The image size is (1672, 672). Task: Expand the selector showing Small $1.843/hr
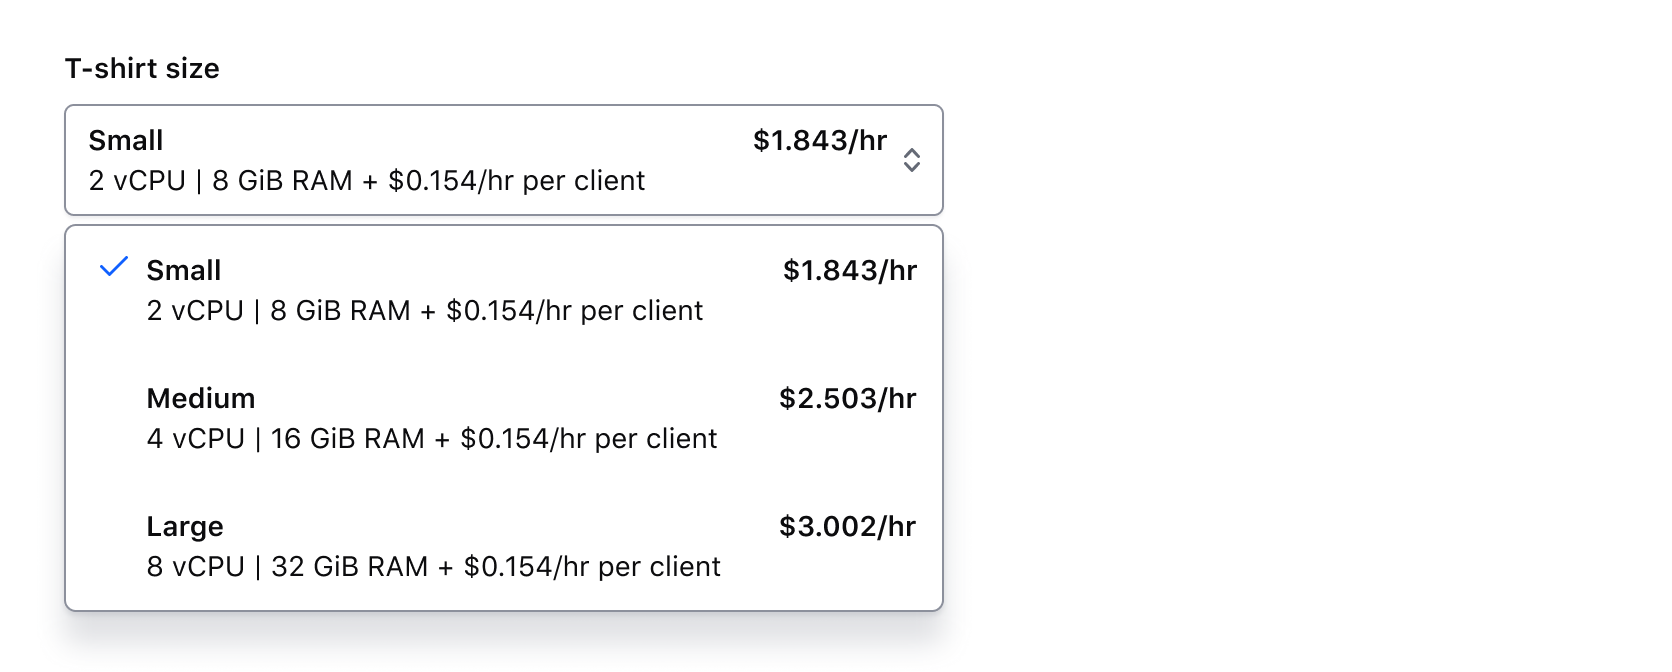pos(500,160)
